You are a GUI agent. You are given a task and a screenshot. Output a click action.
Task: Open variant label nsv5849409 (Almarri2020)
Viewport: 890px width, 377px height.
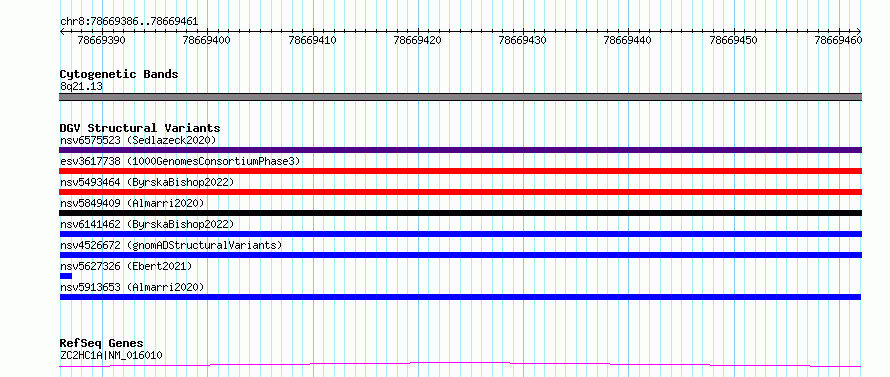tap(132, 203)
